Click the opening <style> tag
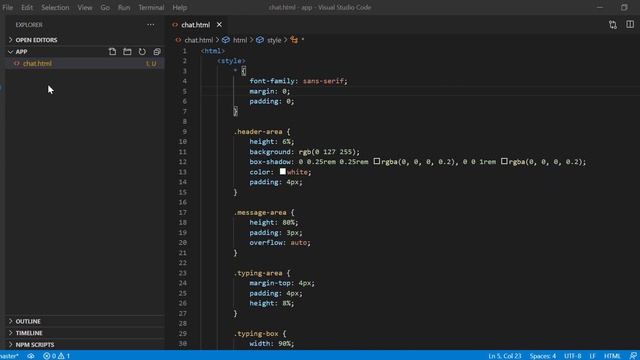This screenshot has height=360, width=640. (x=231, y=61)
